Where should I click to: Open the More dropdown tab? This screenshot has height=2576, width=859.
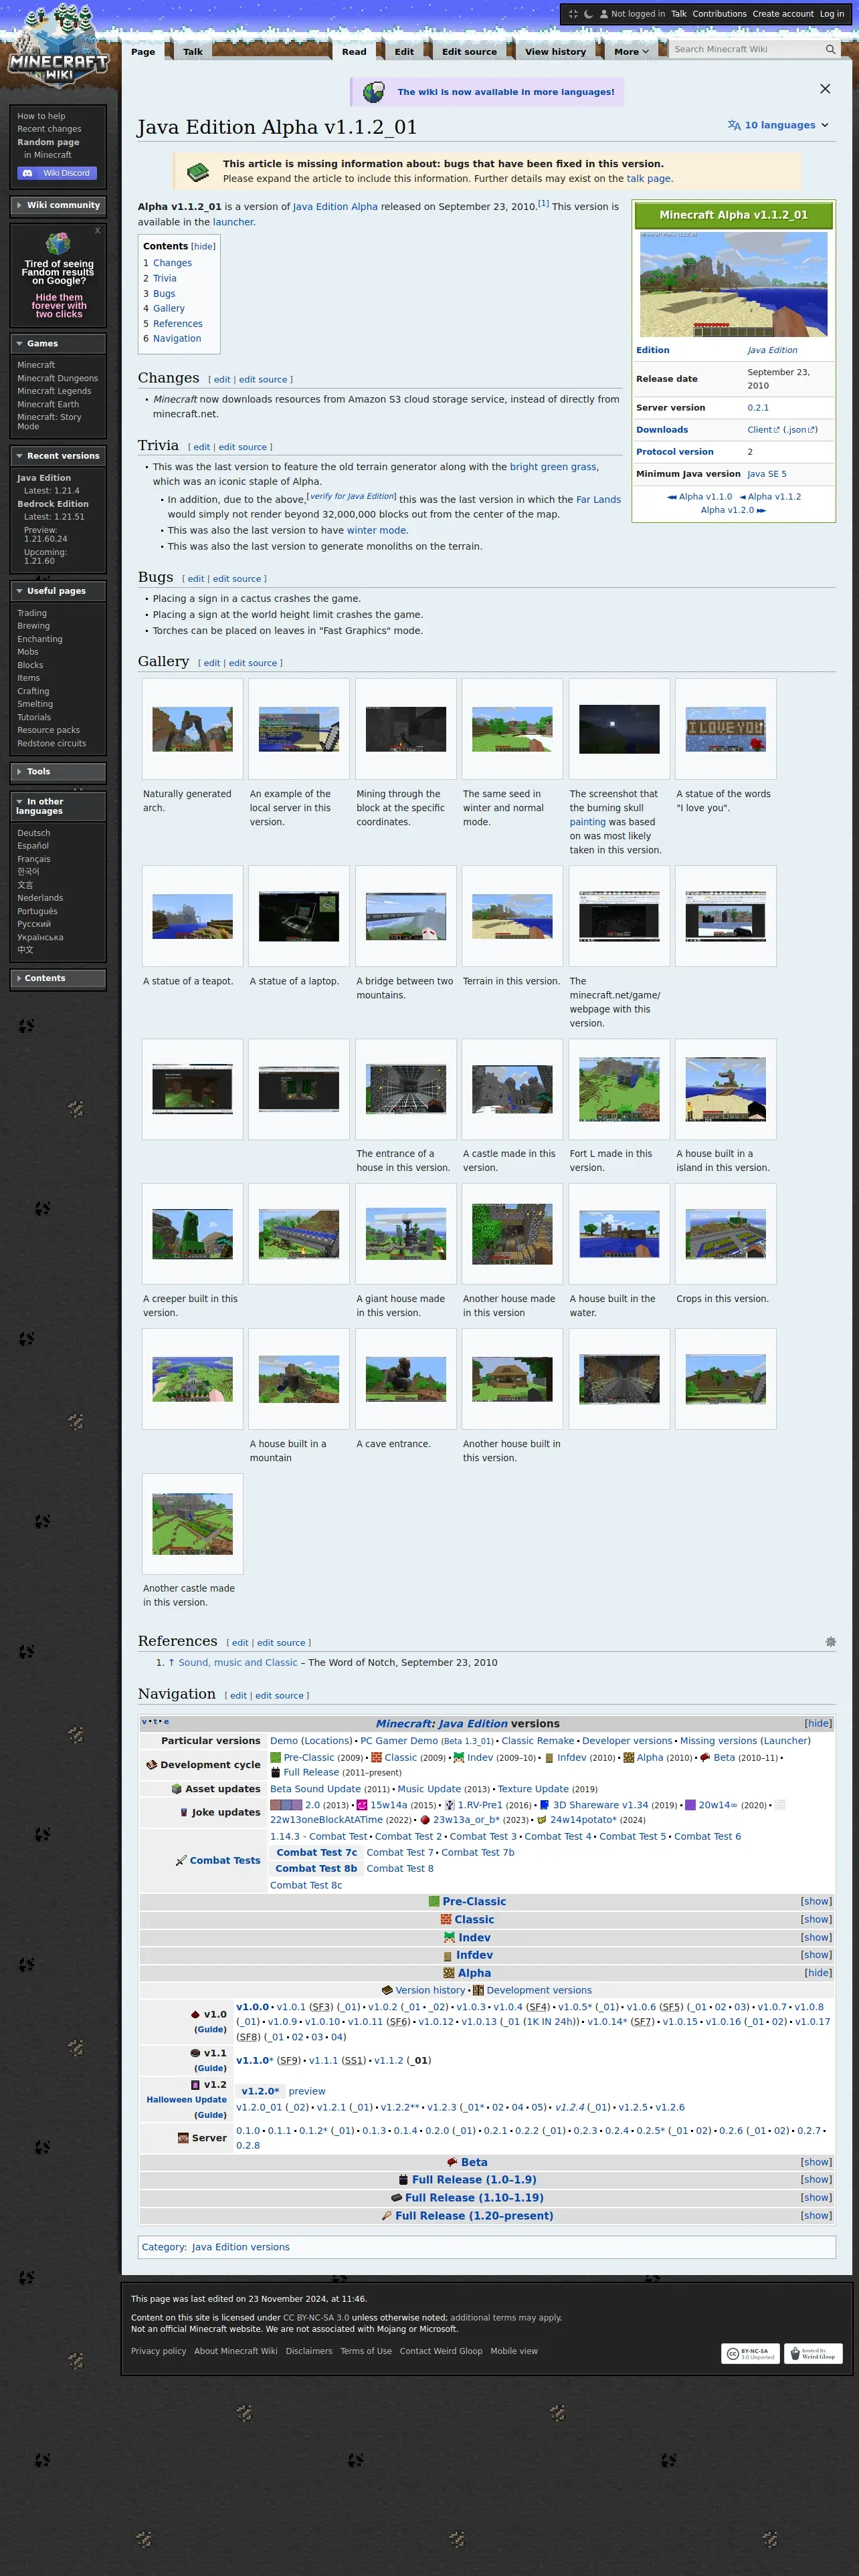click(x=631, y=52)
